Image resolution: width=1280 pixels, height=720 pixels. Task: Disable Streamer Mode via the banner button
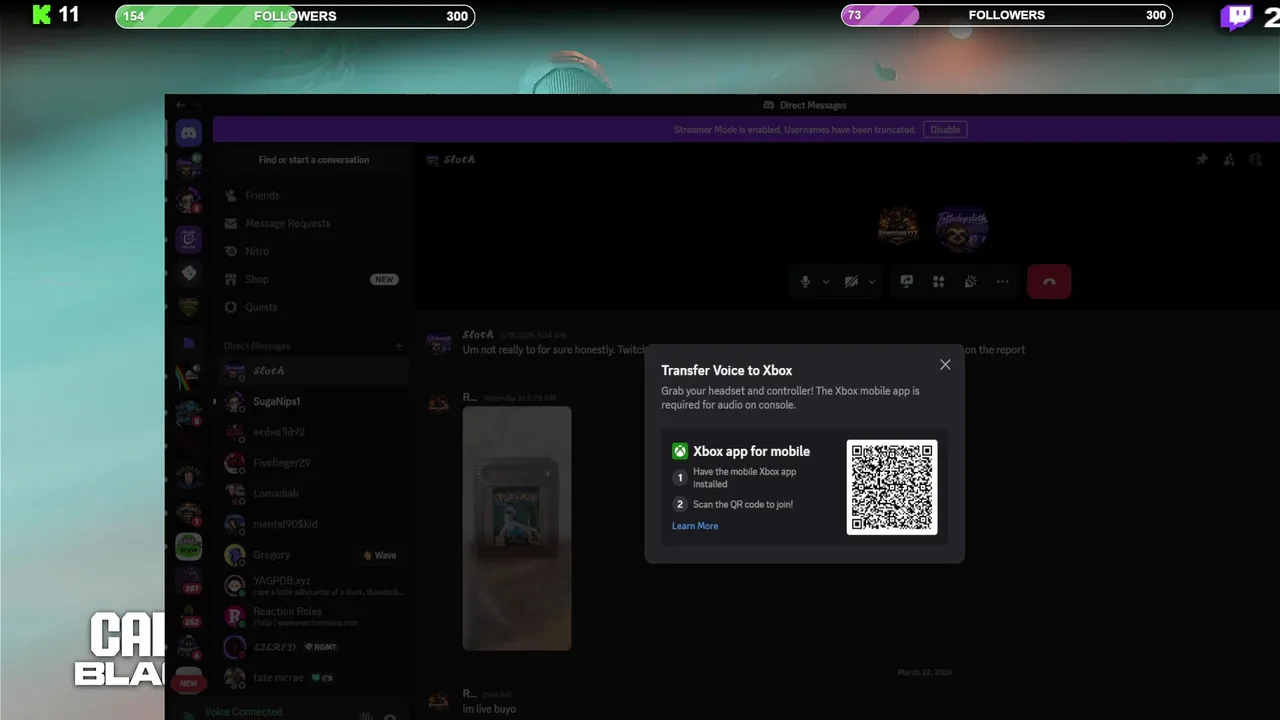pos(945,130)
